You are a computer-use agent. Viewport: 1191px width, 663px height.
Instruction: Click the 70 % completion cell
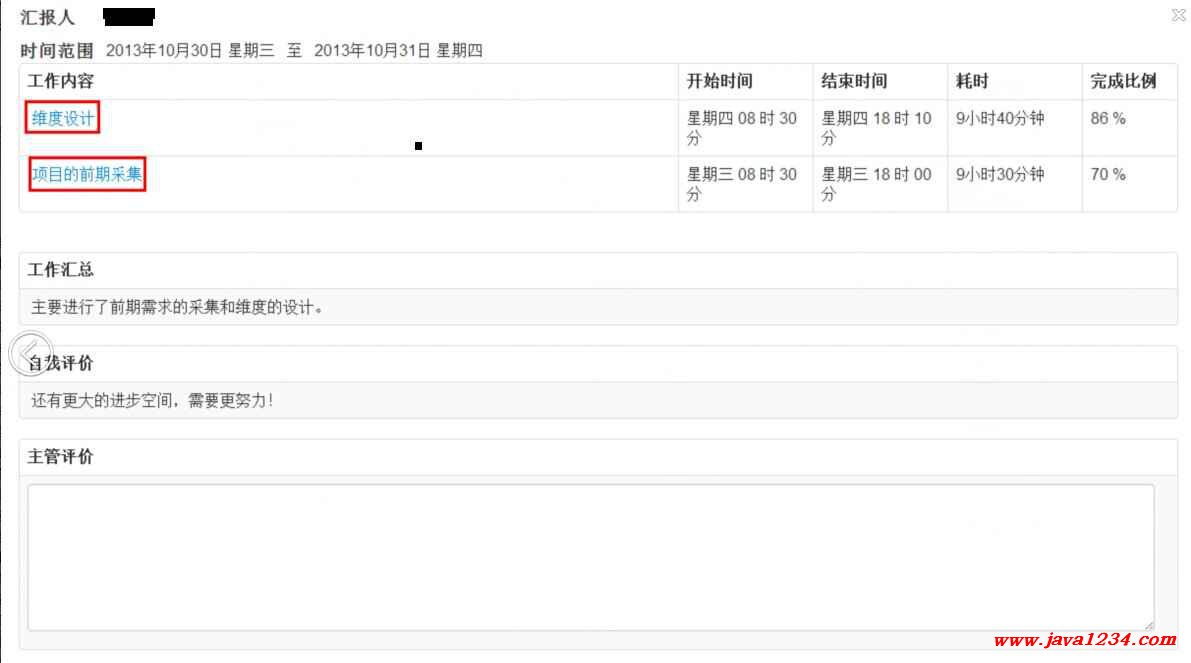click(x=1107, y=175)
